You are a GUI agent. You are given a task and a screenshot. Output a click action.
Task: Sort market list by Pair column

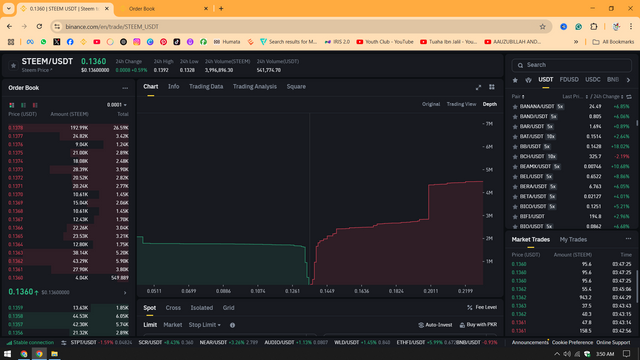pos(518,97)
